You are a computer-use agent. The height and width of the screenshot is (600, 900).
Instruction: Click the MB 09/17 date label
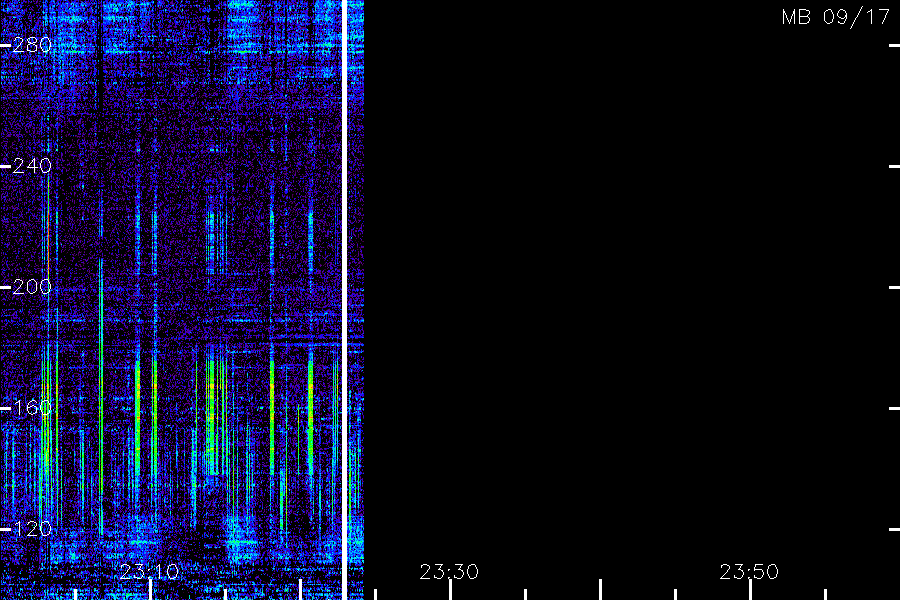[836, 17]
